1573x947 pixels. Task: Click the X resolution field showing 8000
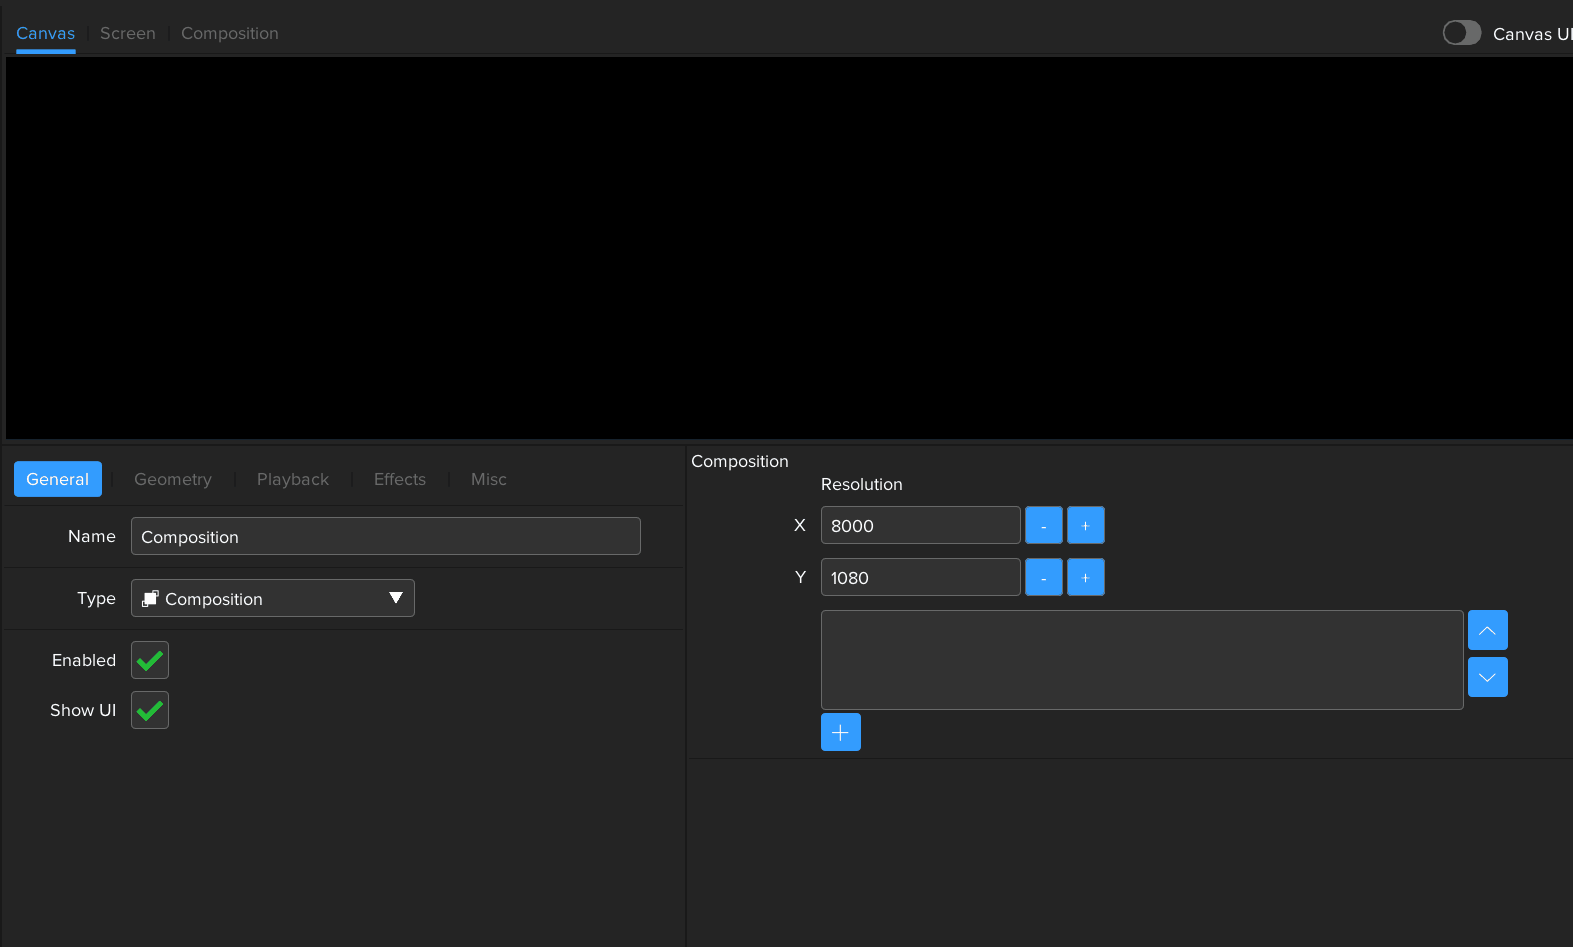(x=920, y=525)
